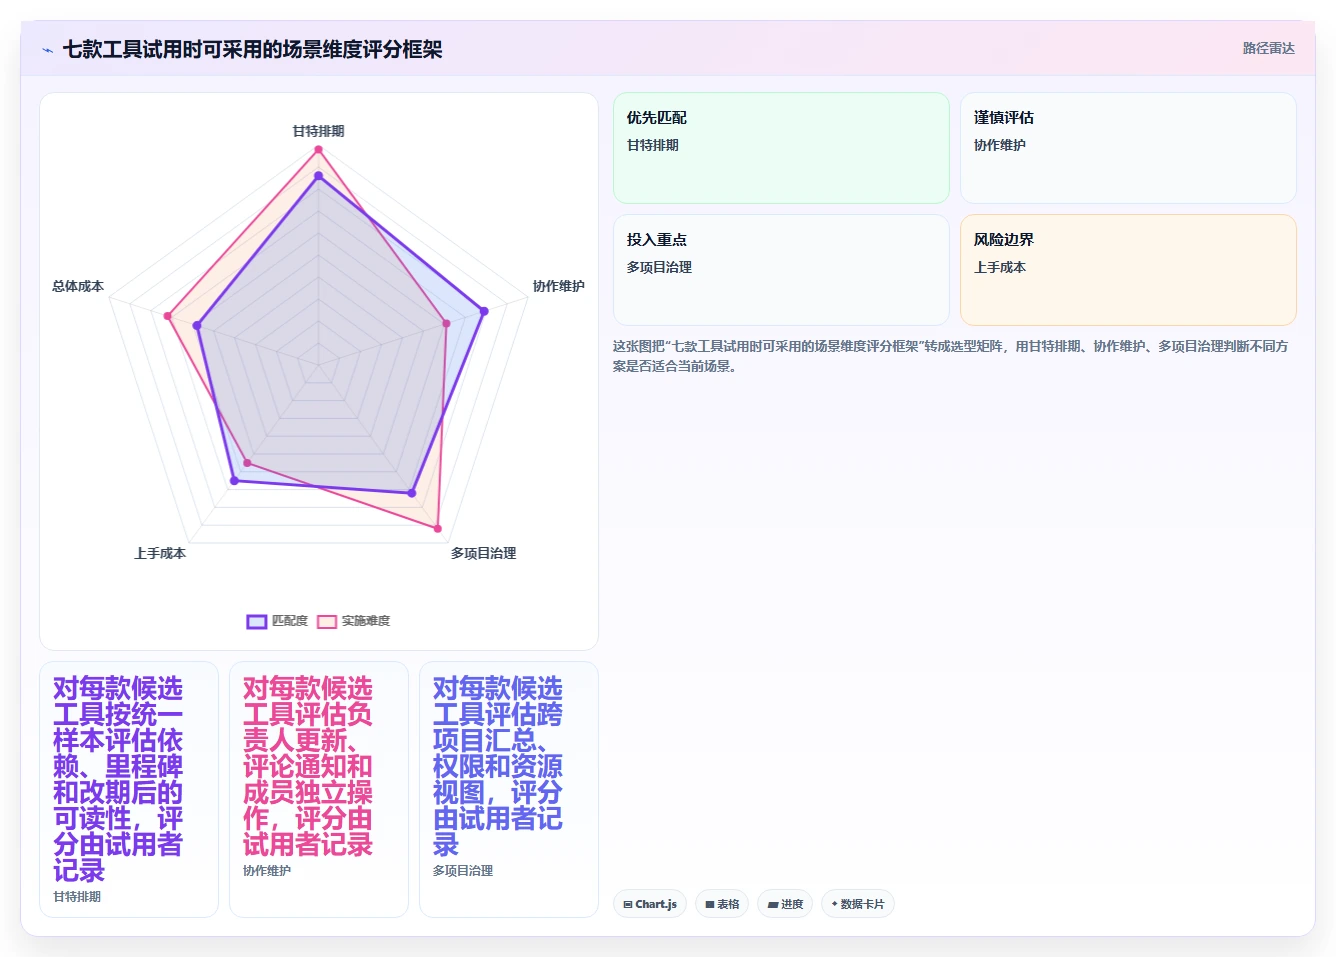Click the 协作维护 caption under the pink data card
This screenshot has width=1336, height=957.
[267, 871]
